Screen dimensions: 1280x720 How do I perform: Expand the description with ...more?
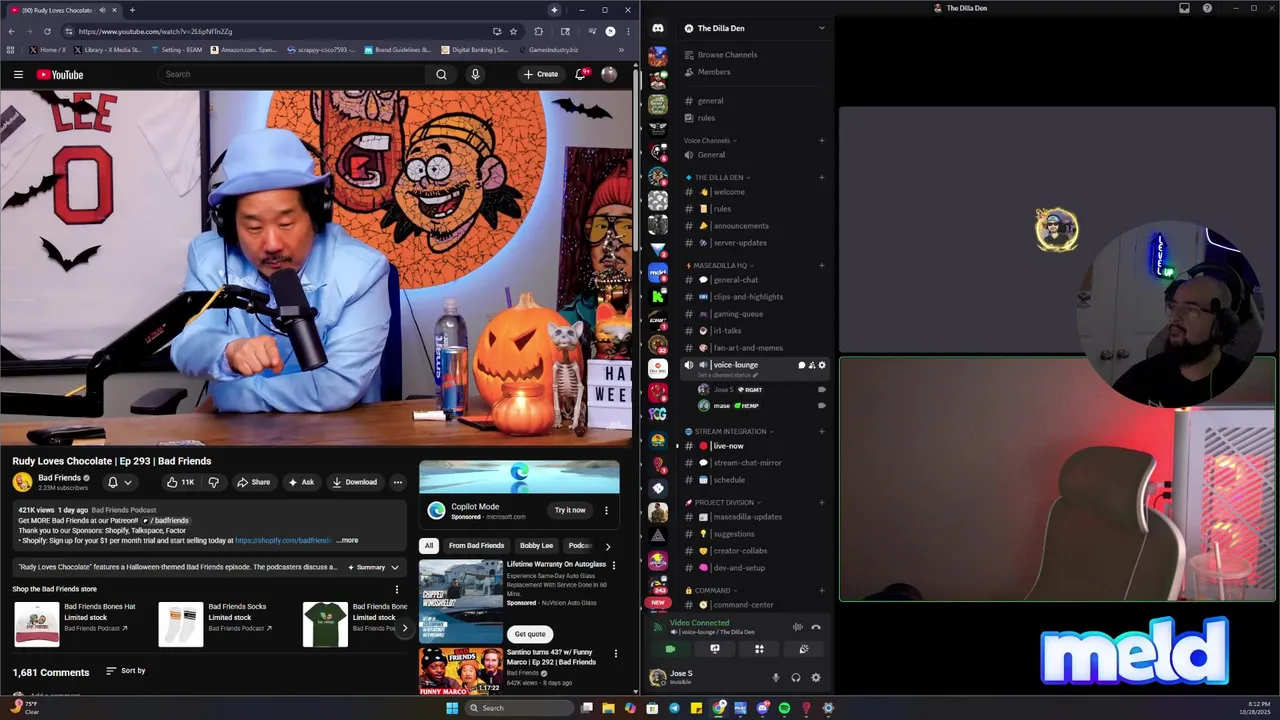point(347,540)
